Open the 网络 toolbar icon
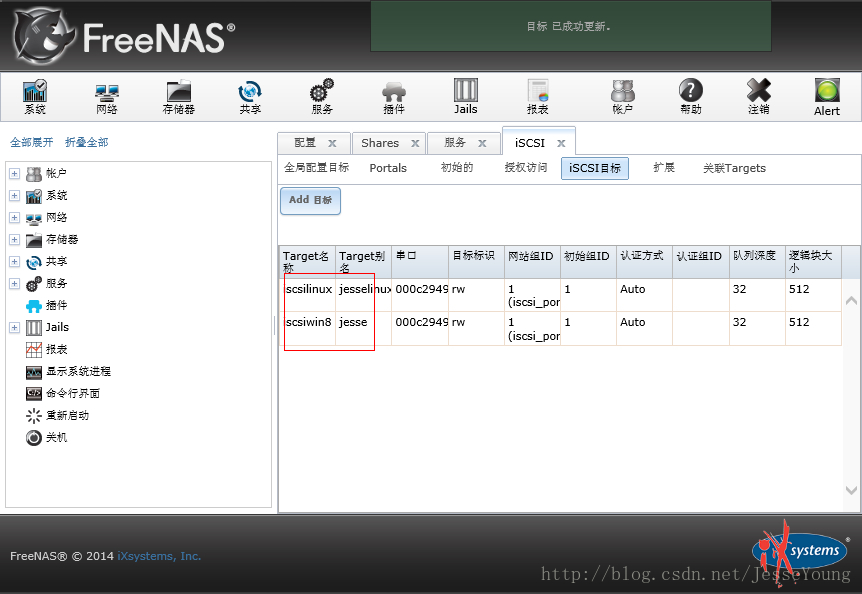The height and width of the screenshot is (594, 862). click(x=107, y=97)
